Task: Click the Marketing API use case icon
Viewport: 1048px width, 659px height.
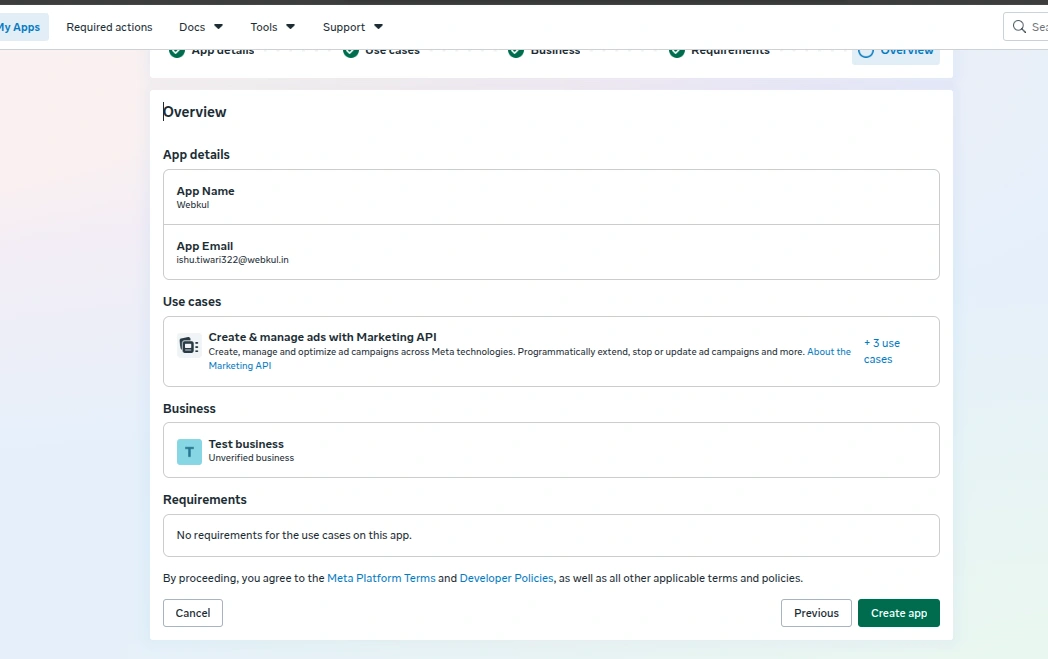Action: click(x=189, y=346)
